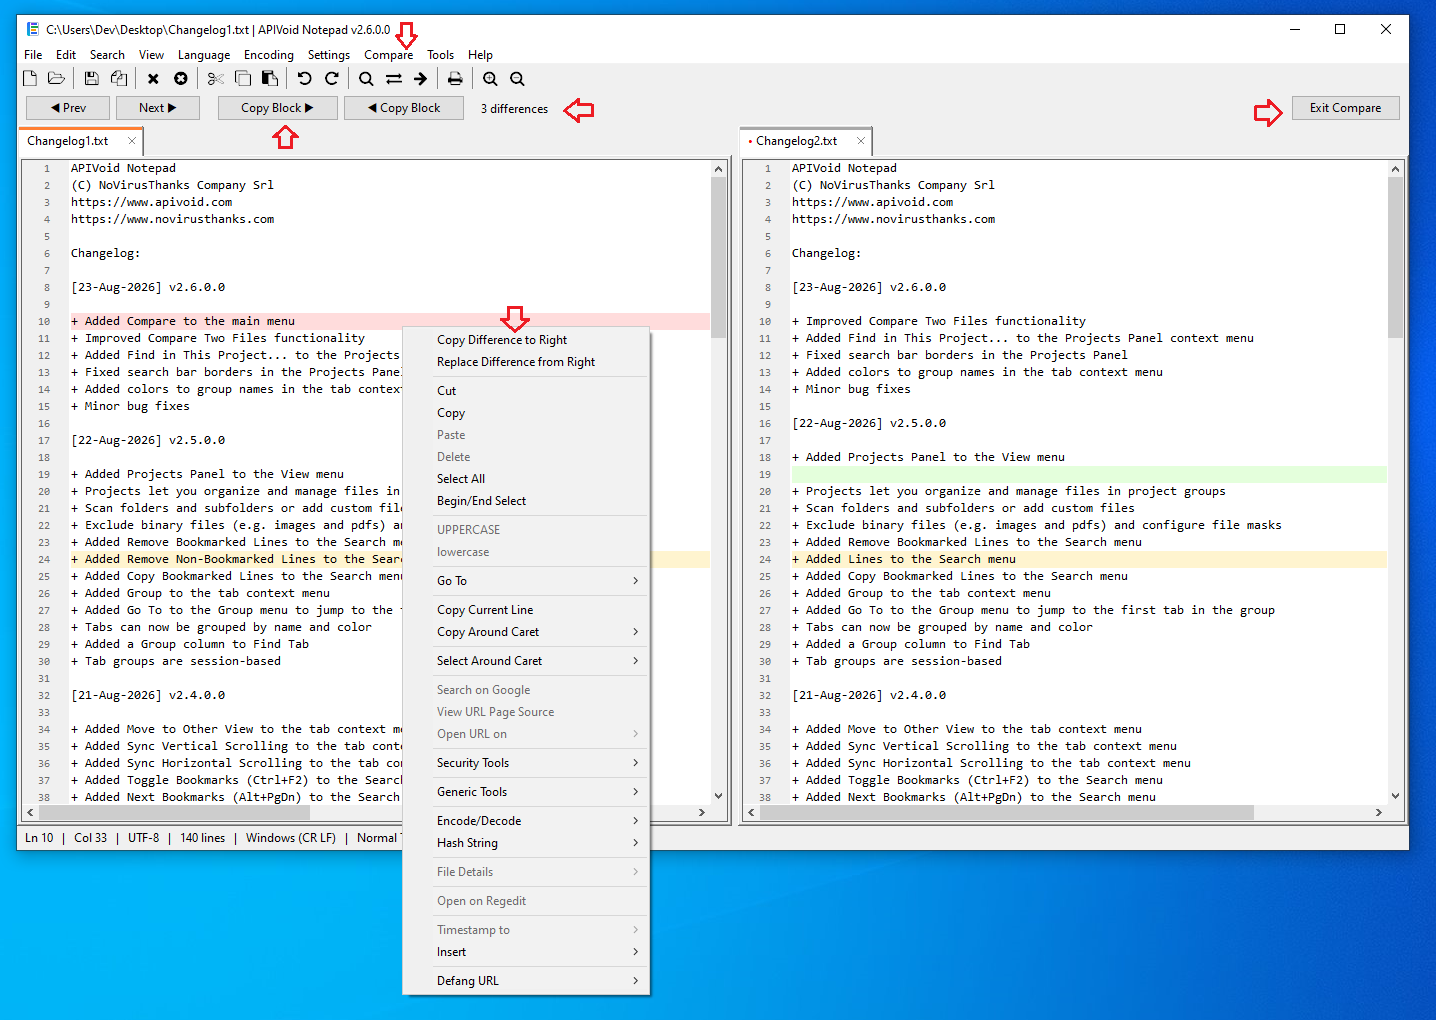Expand the Hash String submenu
Image resolution: width=1437 pixels, height=1020 pixels.
[526, 843]
